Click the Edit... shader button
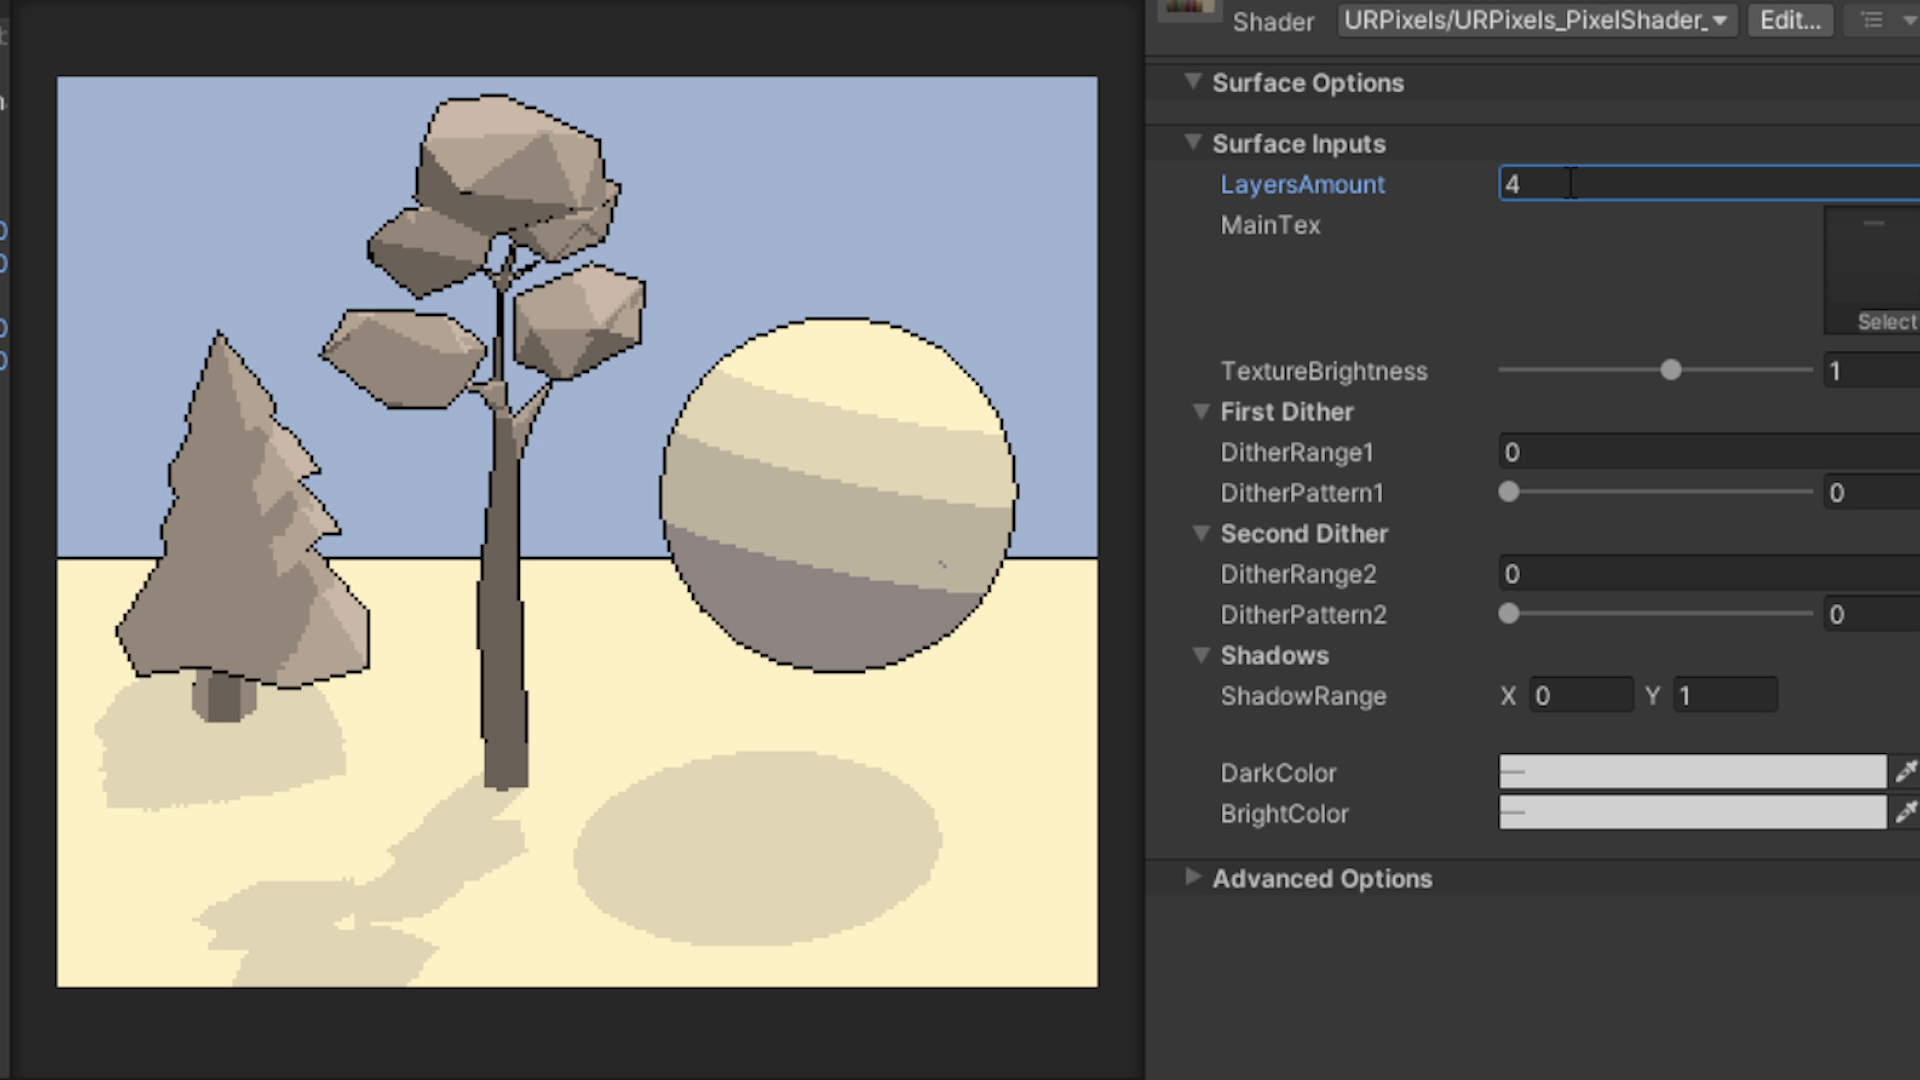Image resolution: width=1920 pixels, height=1080 pixels. (x=1789, y=20)
